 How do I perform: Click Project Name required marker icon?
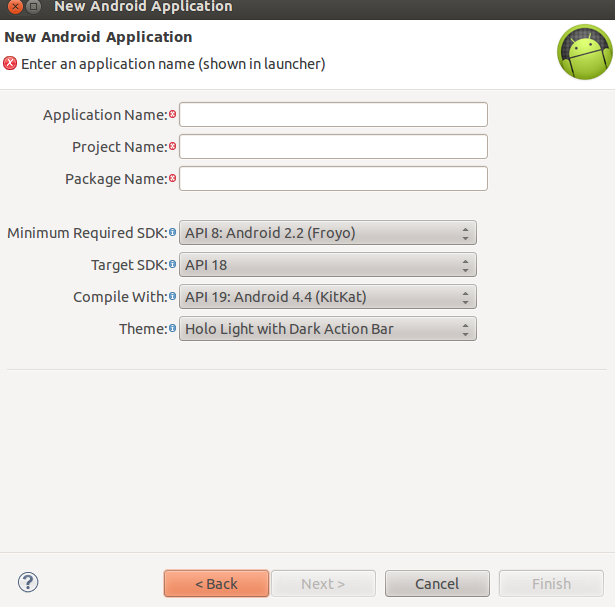[x=172, y=147]
